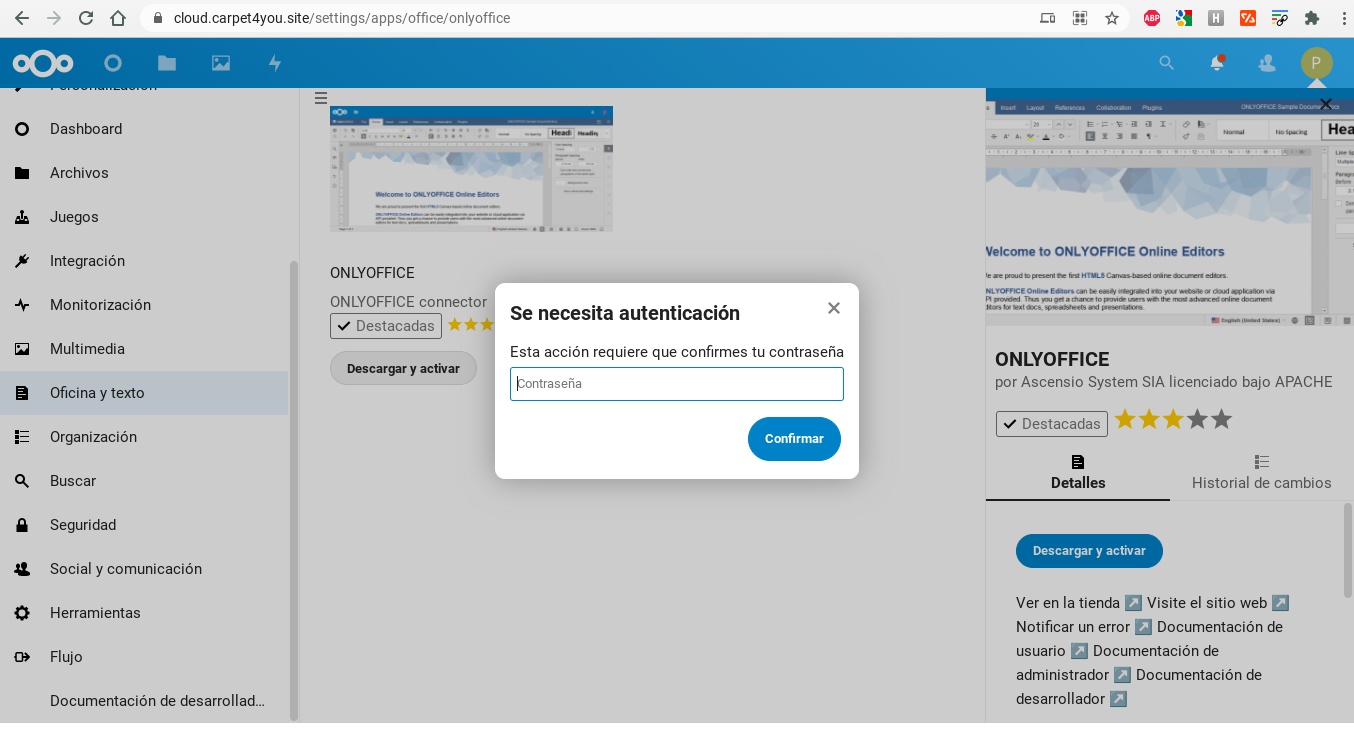The height and width of the screenshot is (734, 1354).
Task: Select Dashboard in the sidebar
Action: 144,129
